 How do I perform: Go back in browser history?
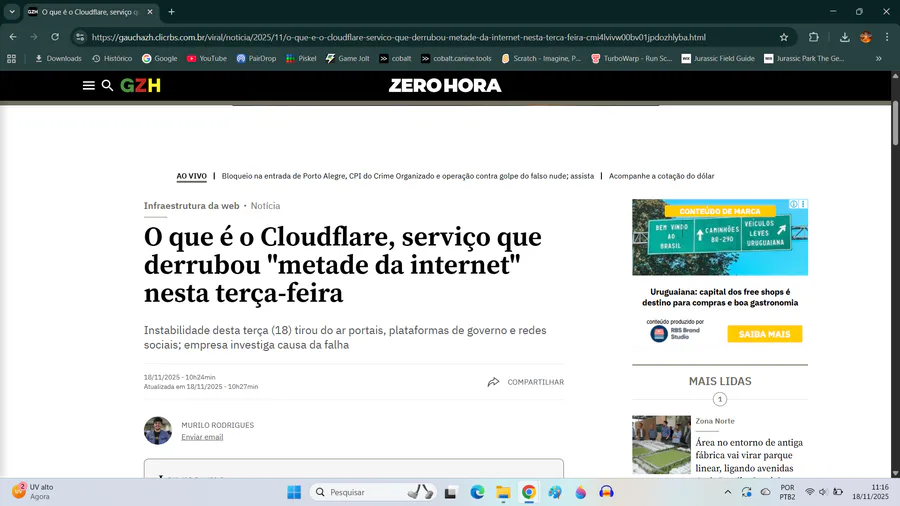pos(13,37)
